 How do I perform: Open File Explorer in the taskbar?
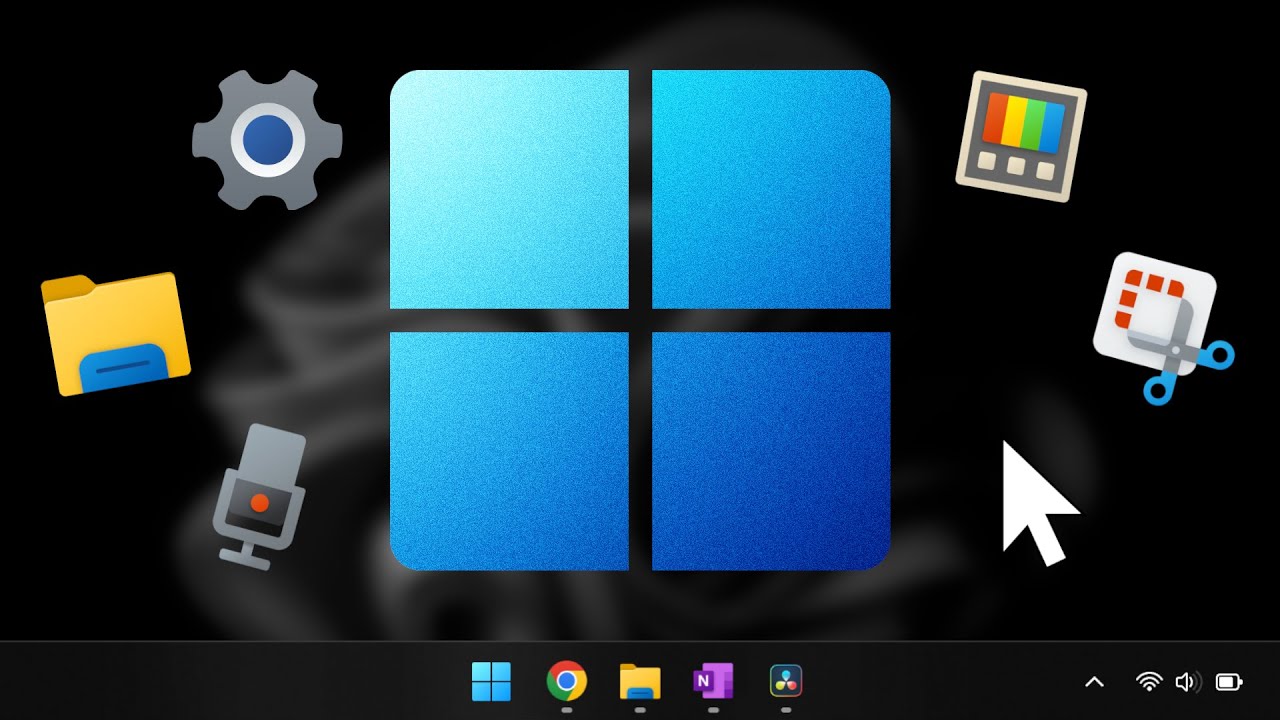click(x=640, y=682)
